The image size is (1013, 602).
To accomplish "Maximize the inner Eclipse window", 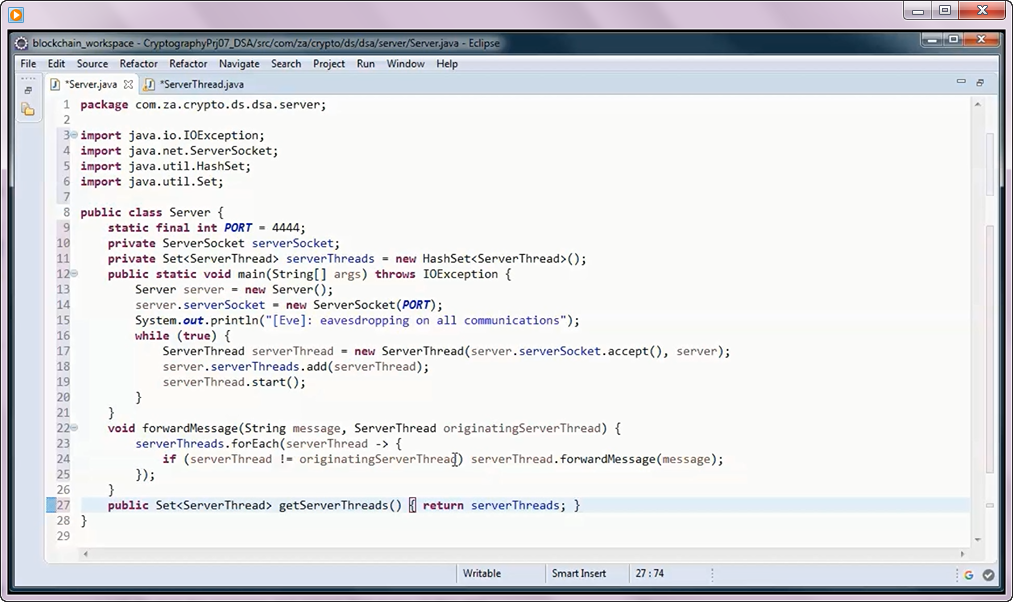I will click(954, 39).
